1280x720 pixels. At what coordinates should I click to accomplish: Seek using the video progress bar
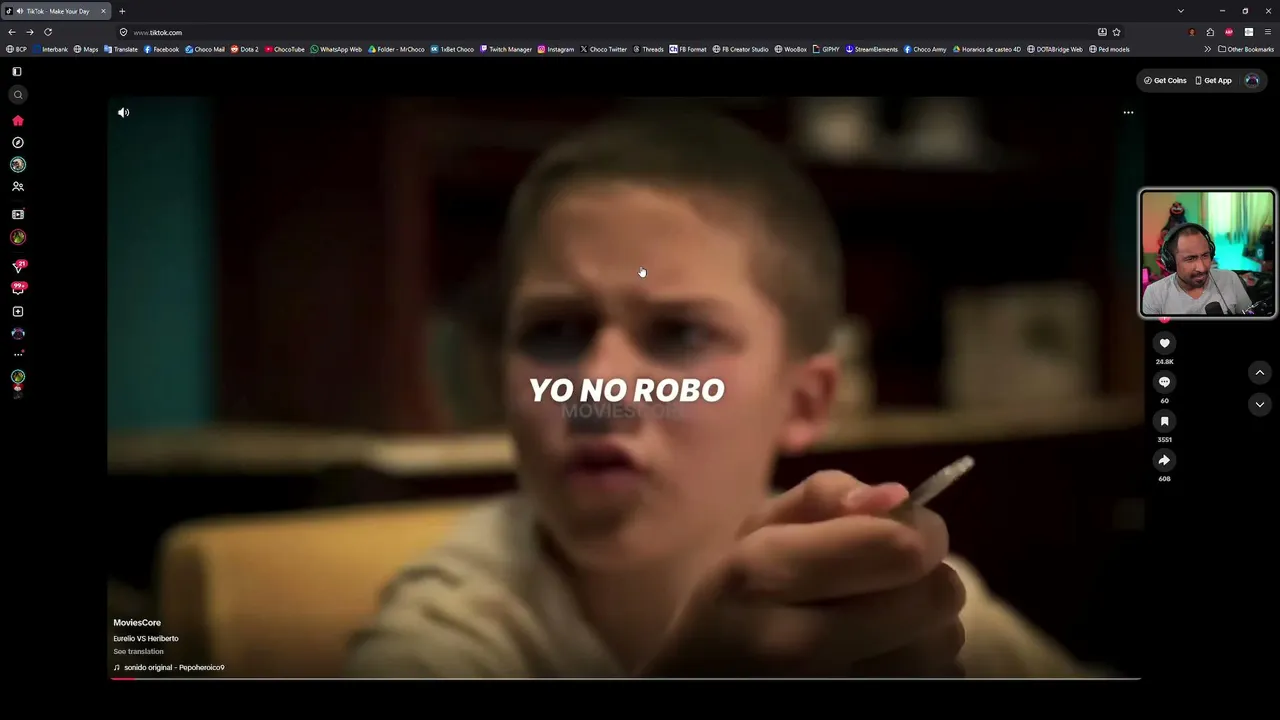pyautogui.click(x=625, y=679)
